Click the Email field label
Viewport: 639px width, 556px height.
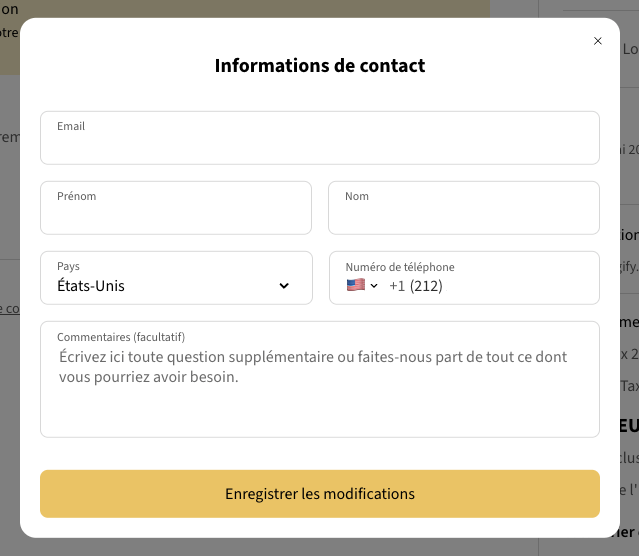pos(71,127)
